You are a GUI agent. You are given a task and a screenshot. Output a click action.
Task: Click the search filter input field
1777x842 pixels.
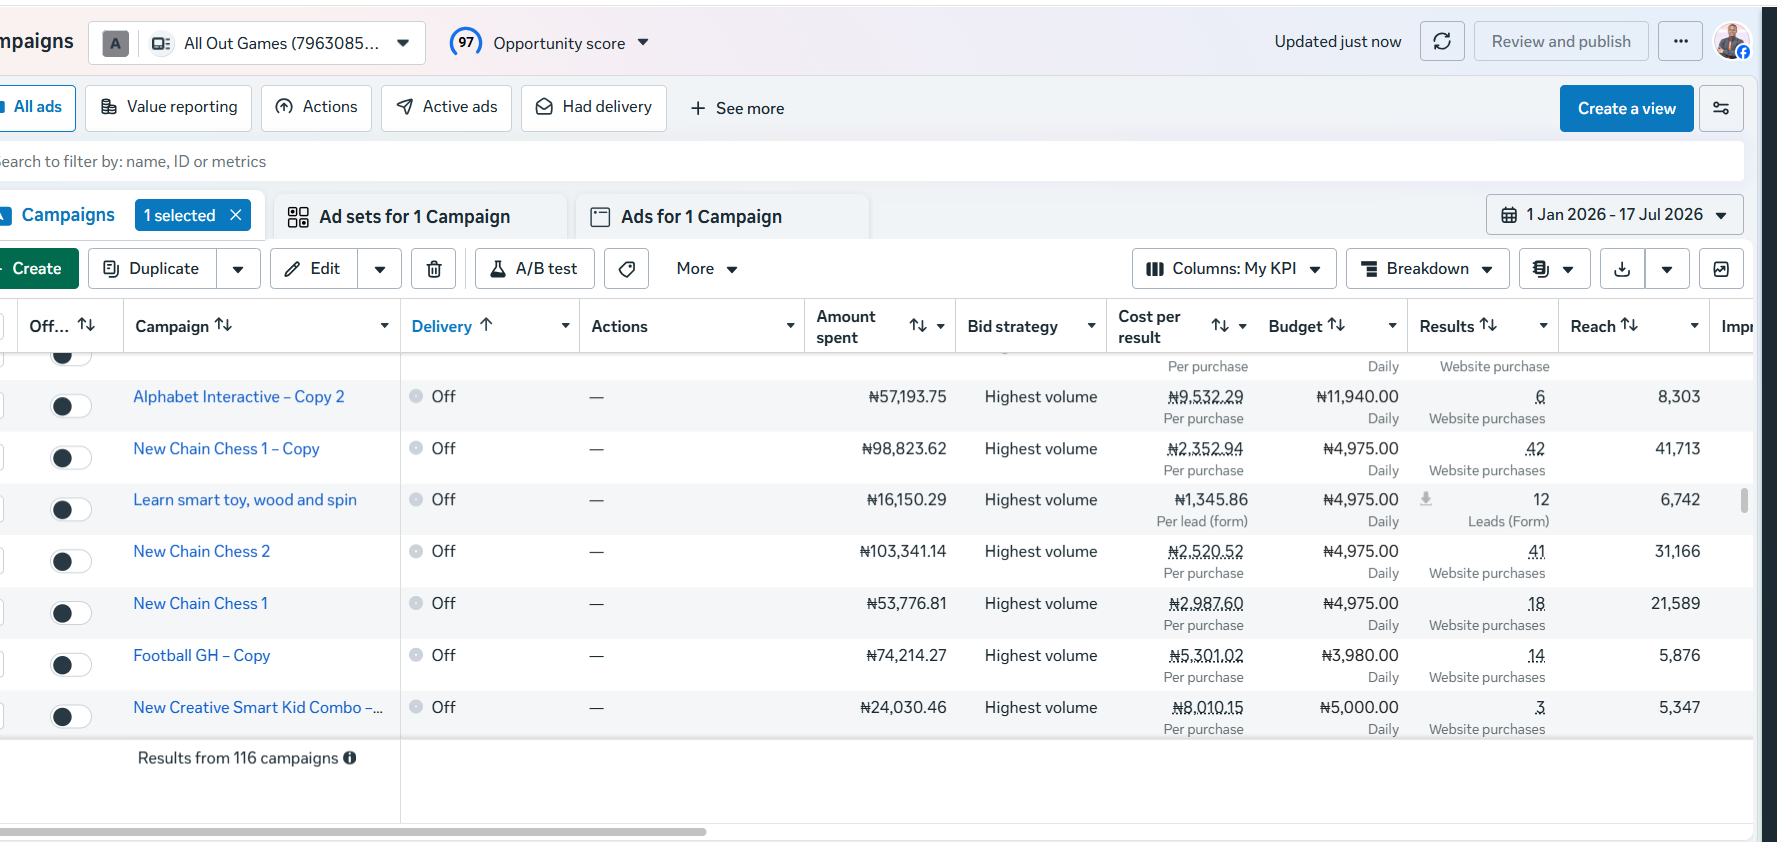click(870, 161)
